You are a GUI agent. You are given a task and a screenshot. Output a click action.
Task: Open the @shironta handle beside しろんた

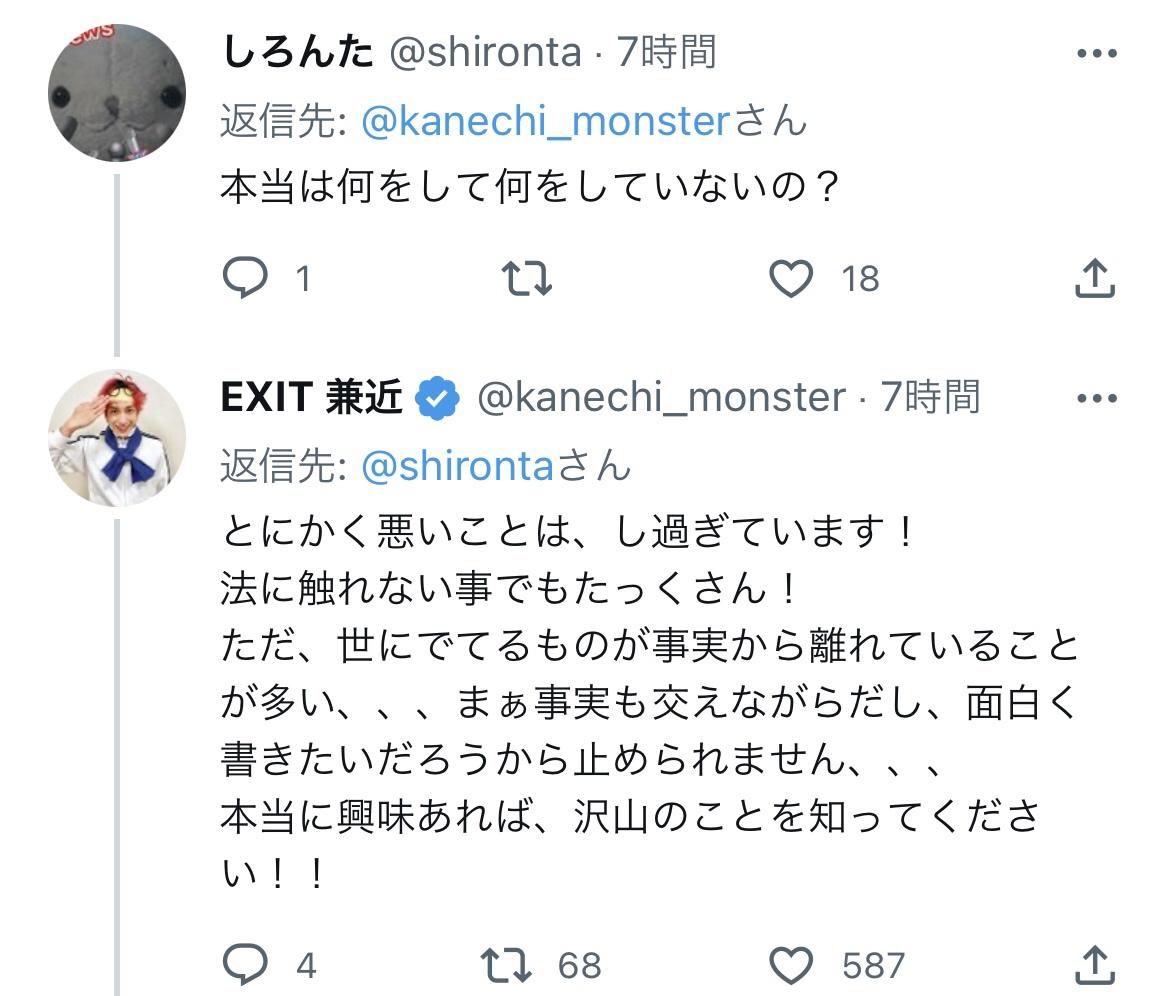pyautogui.click(x=484, y=51)
